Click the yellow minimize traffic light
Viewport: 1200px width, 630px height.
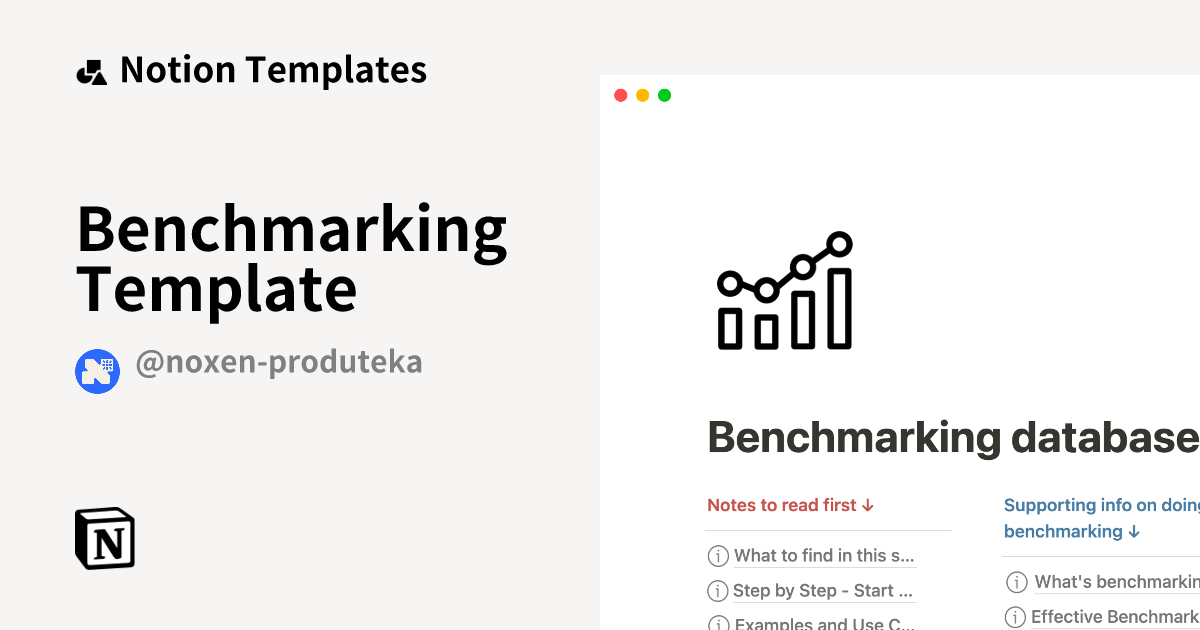(642, 94)
